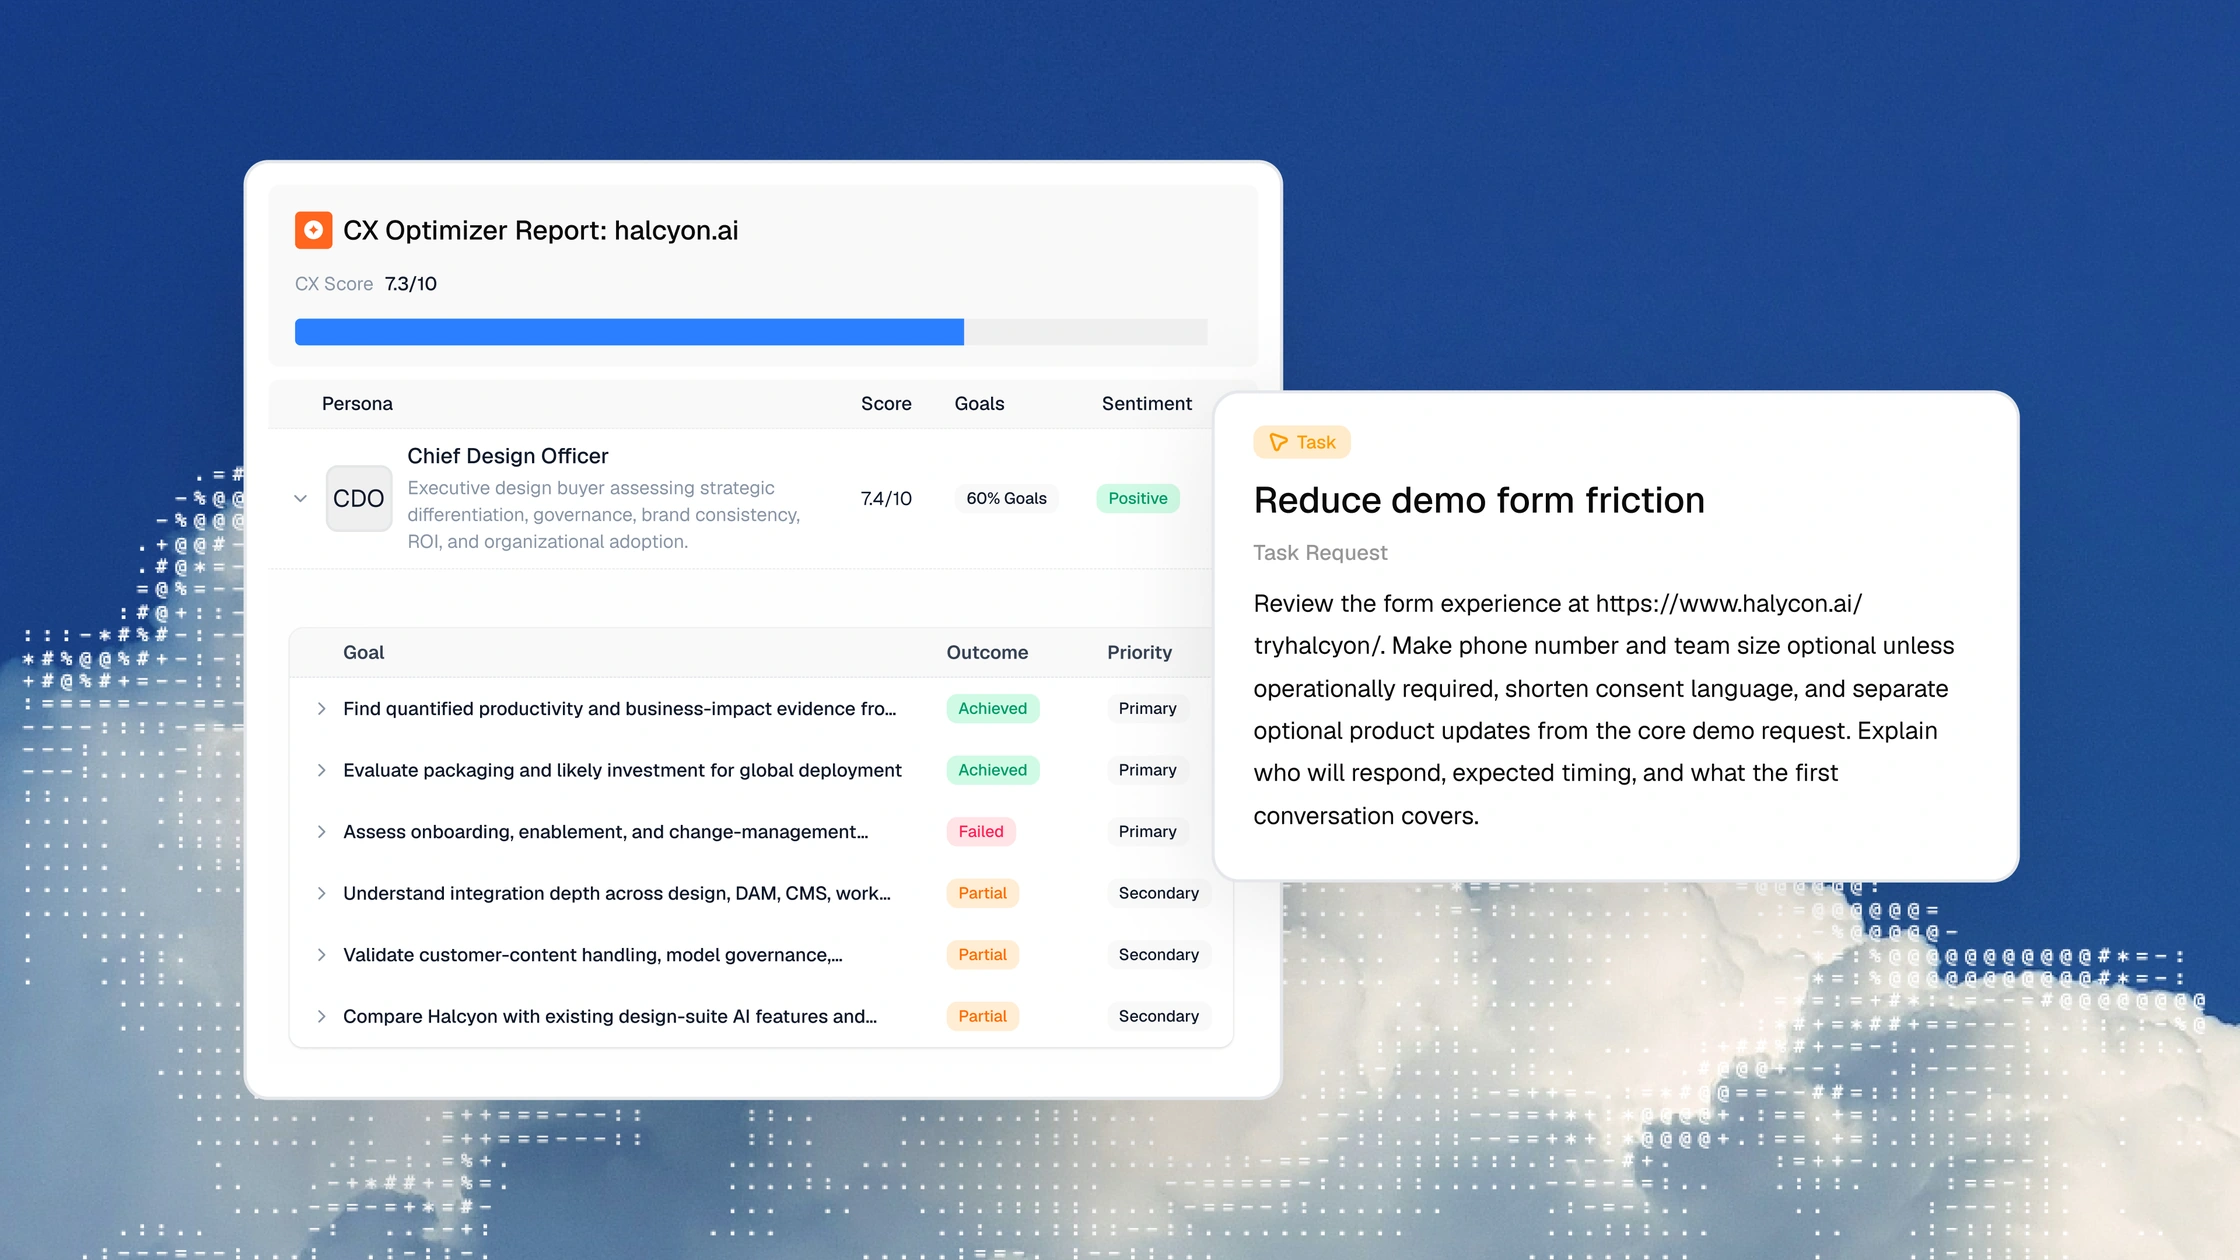Click the Task tag icon

(1278, 442)
